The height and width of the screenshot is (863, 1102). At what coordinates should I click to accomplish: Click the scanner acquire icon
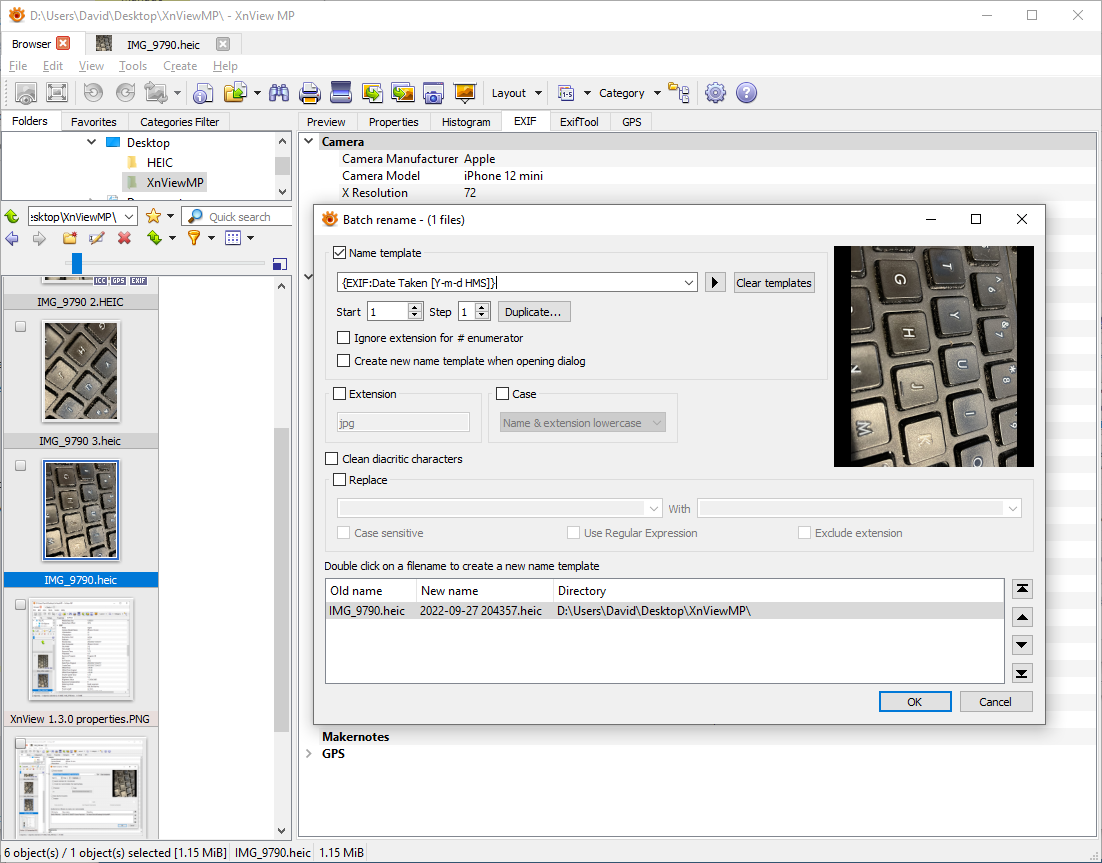tap(341, 93)
